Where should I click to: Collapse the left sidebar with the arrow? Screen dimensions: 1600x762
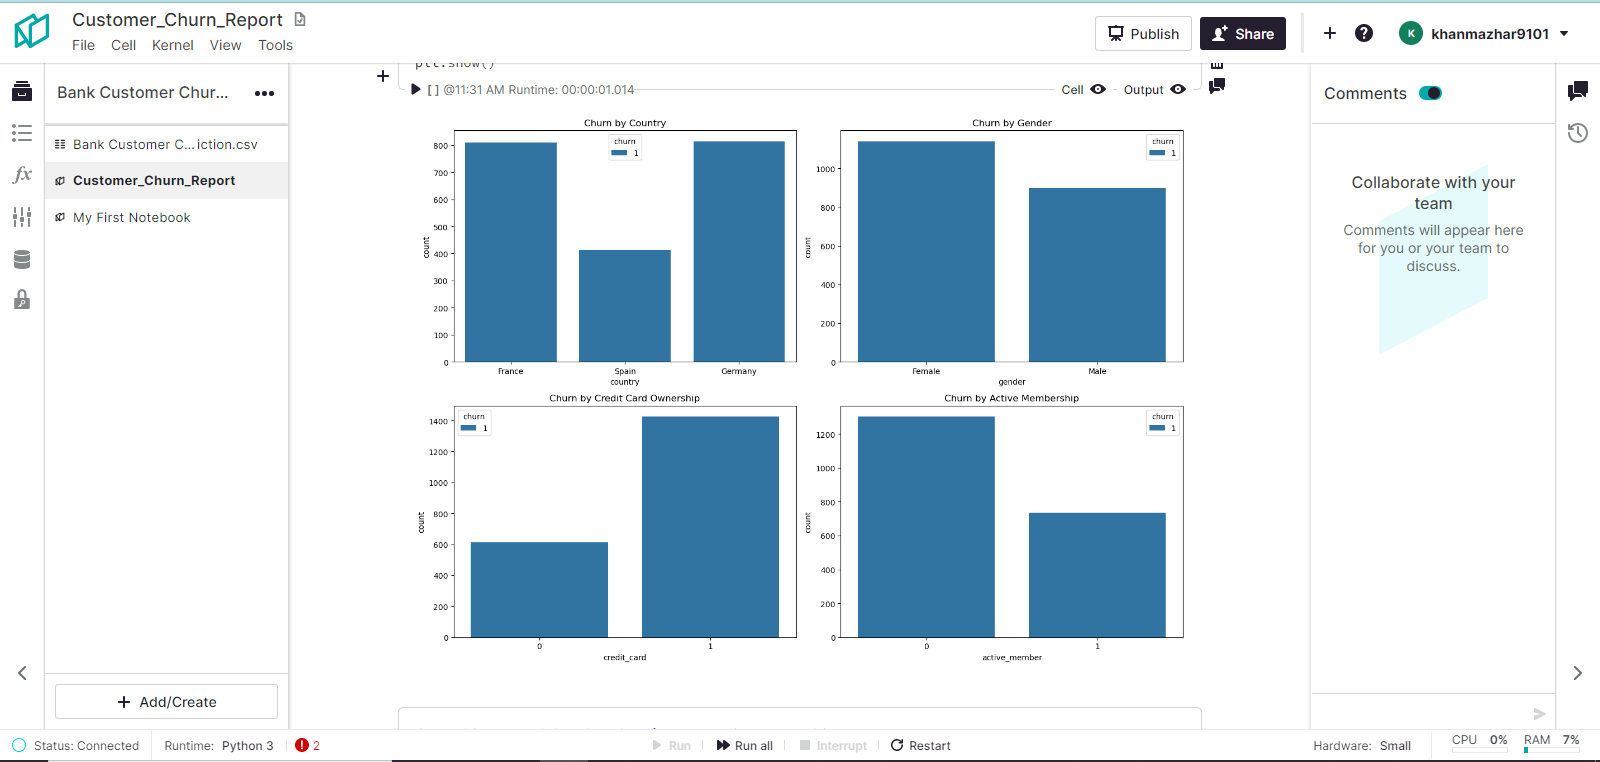[x=22, y=673]
